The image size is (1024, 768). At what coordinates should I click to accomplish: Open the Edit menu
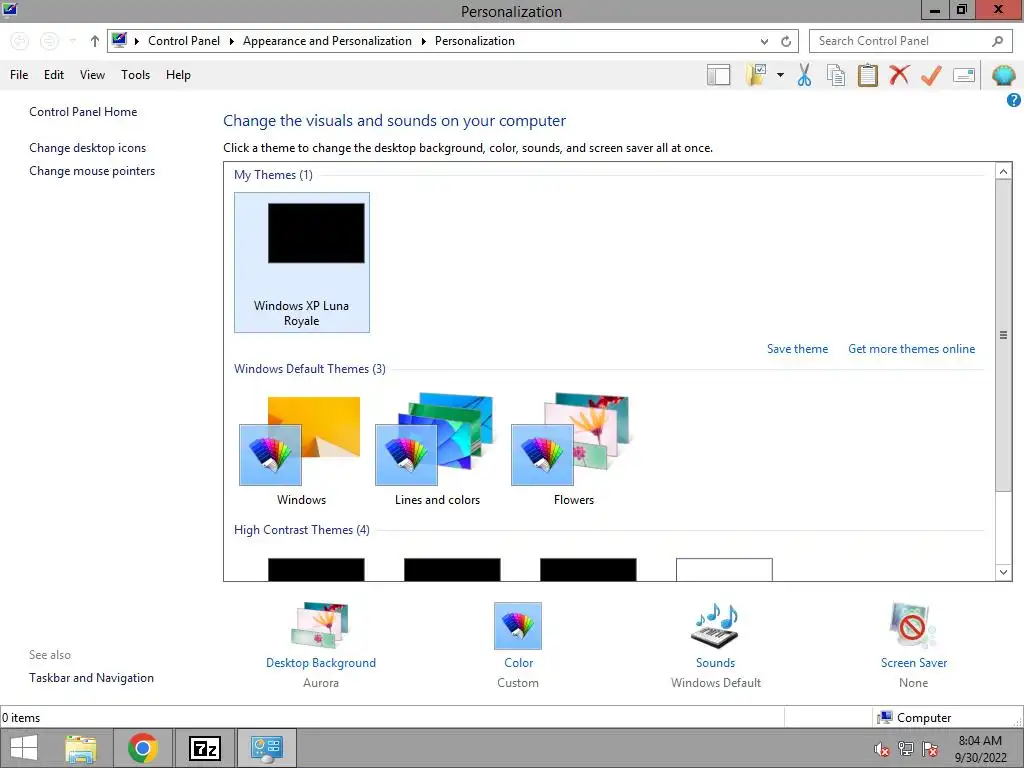pos(54,74)
